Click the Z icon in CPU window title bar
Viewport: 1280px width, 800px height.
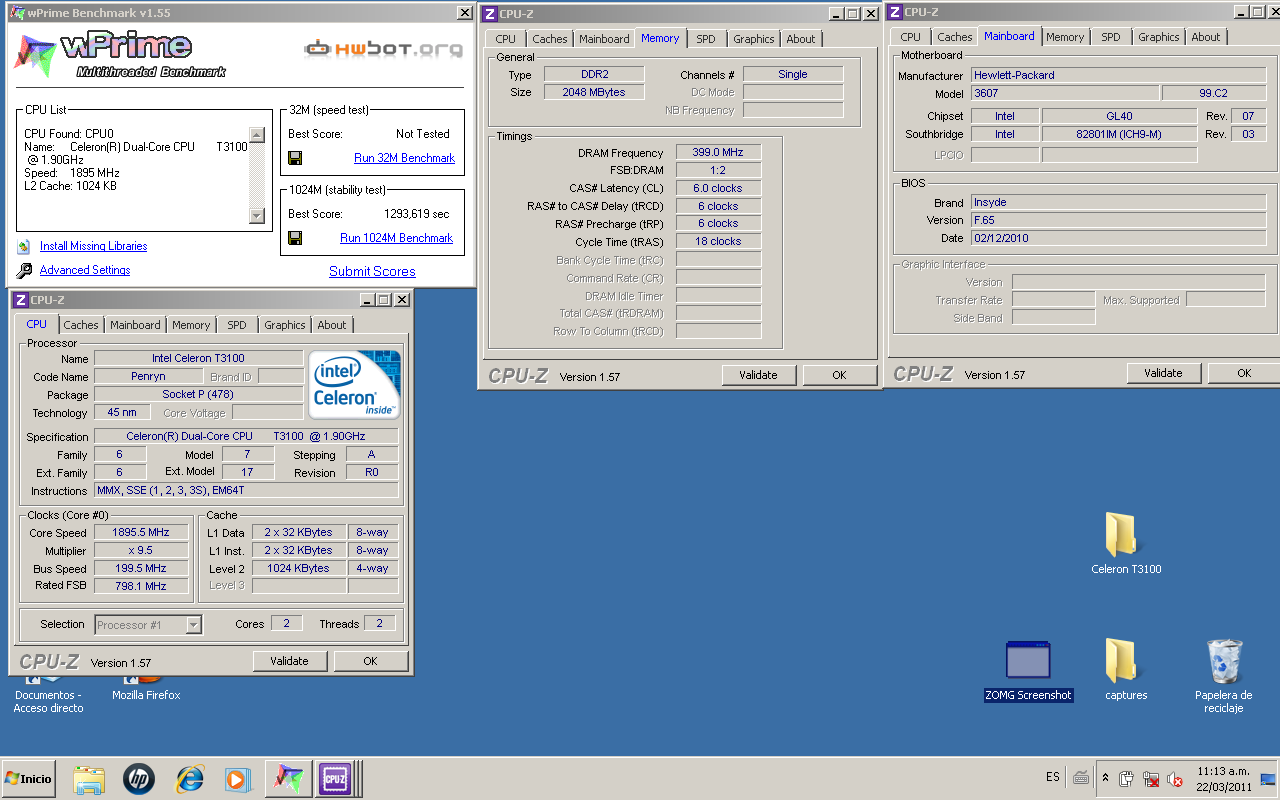[21, 299]
